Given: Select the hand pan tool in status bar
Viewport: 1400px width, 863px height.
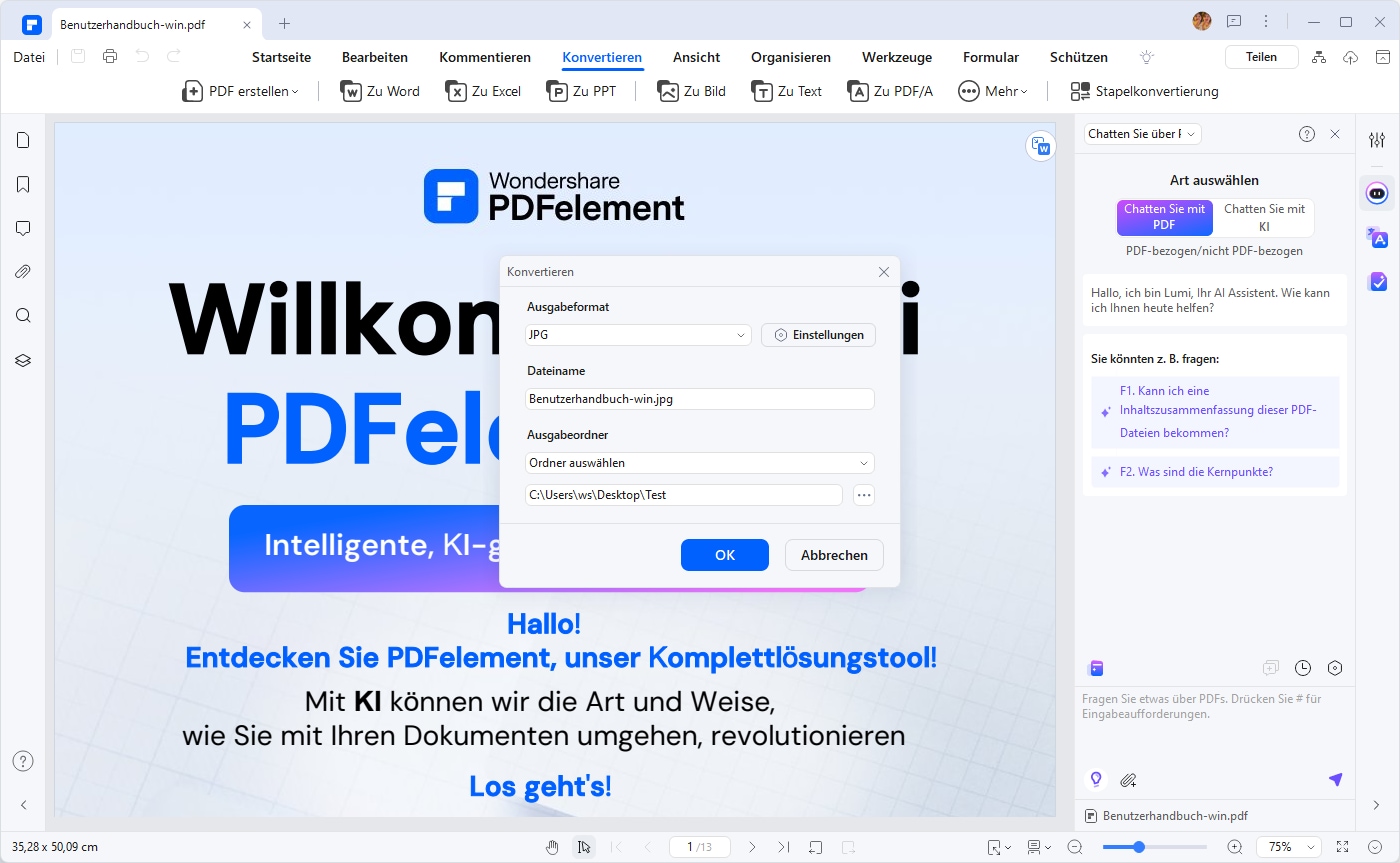Looking at the screenshot, I should 552,847.
